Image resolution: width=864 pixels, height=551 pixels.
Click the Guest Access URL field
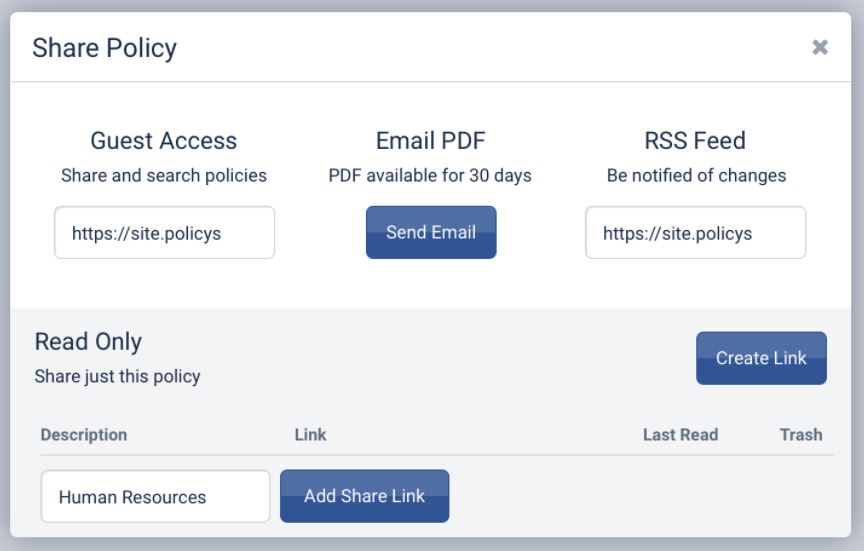pos(164,233)
